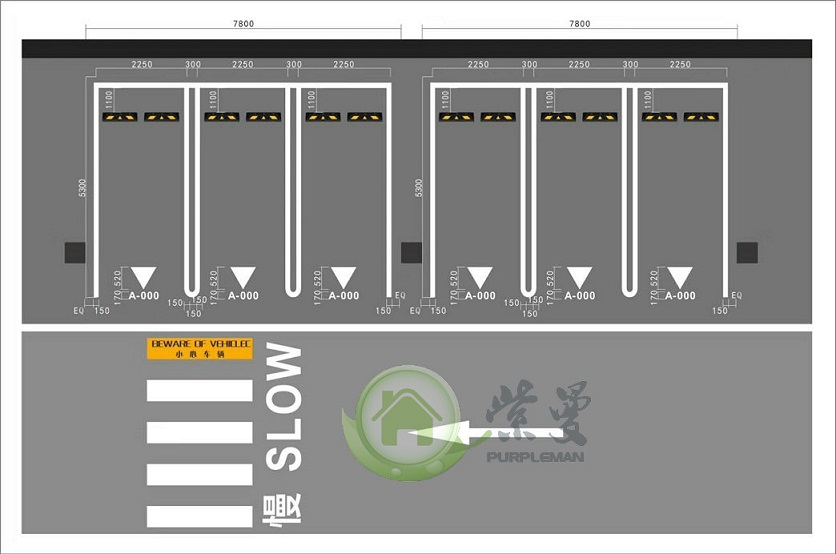The height and width of the screenshot is (554, 836).
Task: Click the A-000 label in the leftmost bay
Action: point(142,296)
